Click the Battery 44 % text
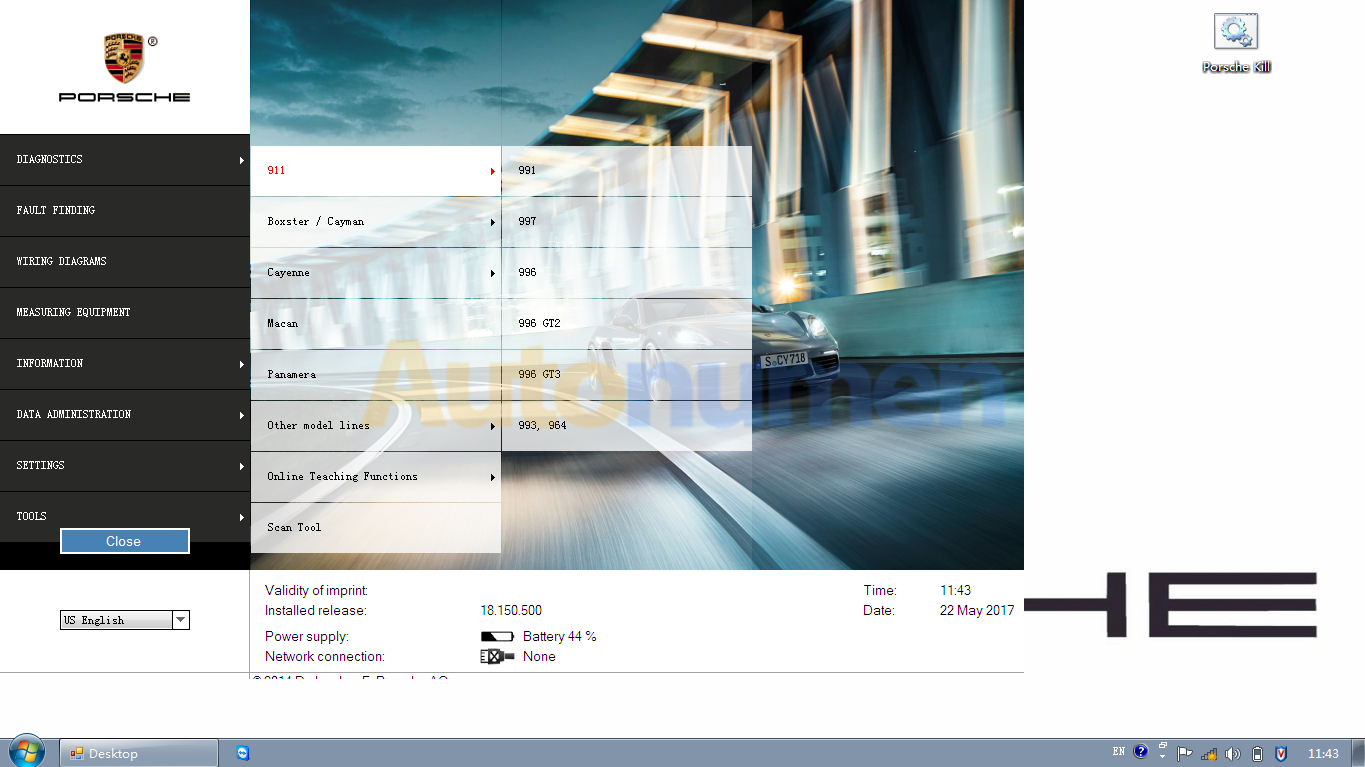1365x767 pixels. (x=559, y=636)
